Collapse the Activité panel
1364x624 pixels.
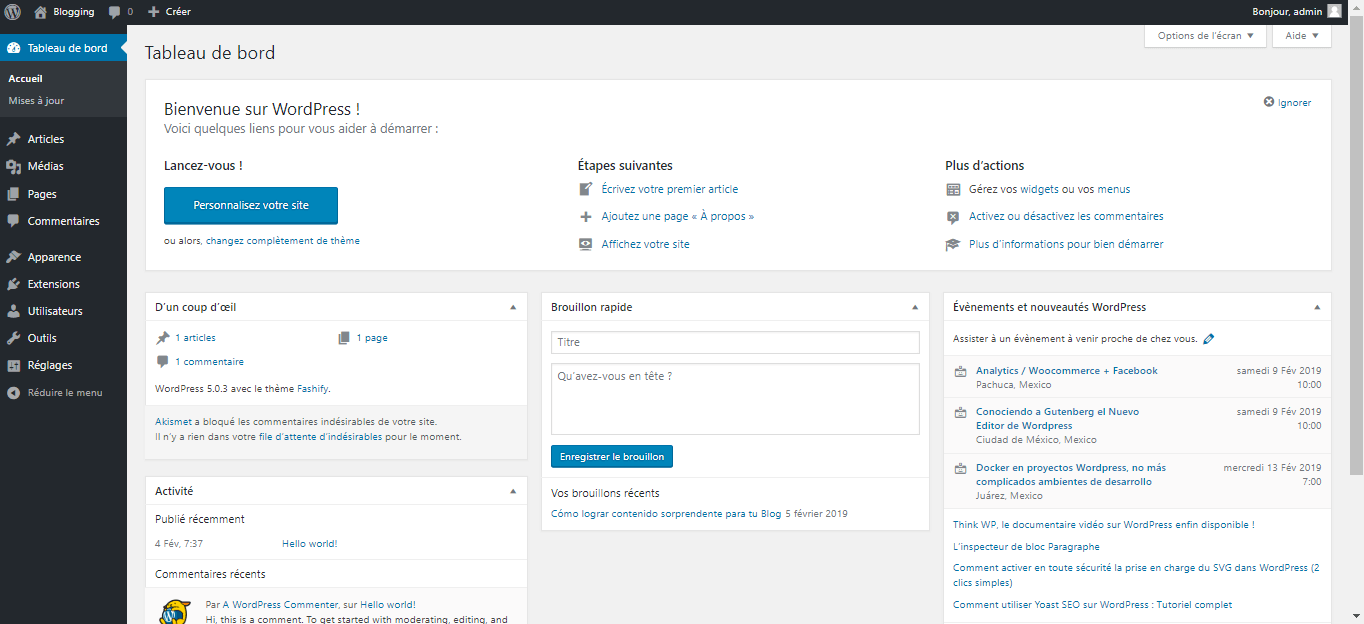(x=513, y=491)
